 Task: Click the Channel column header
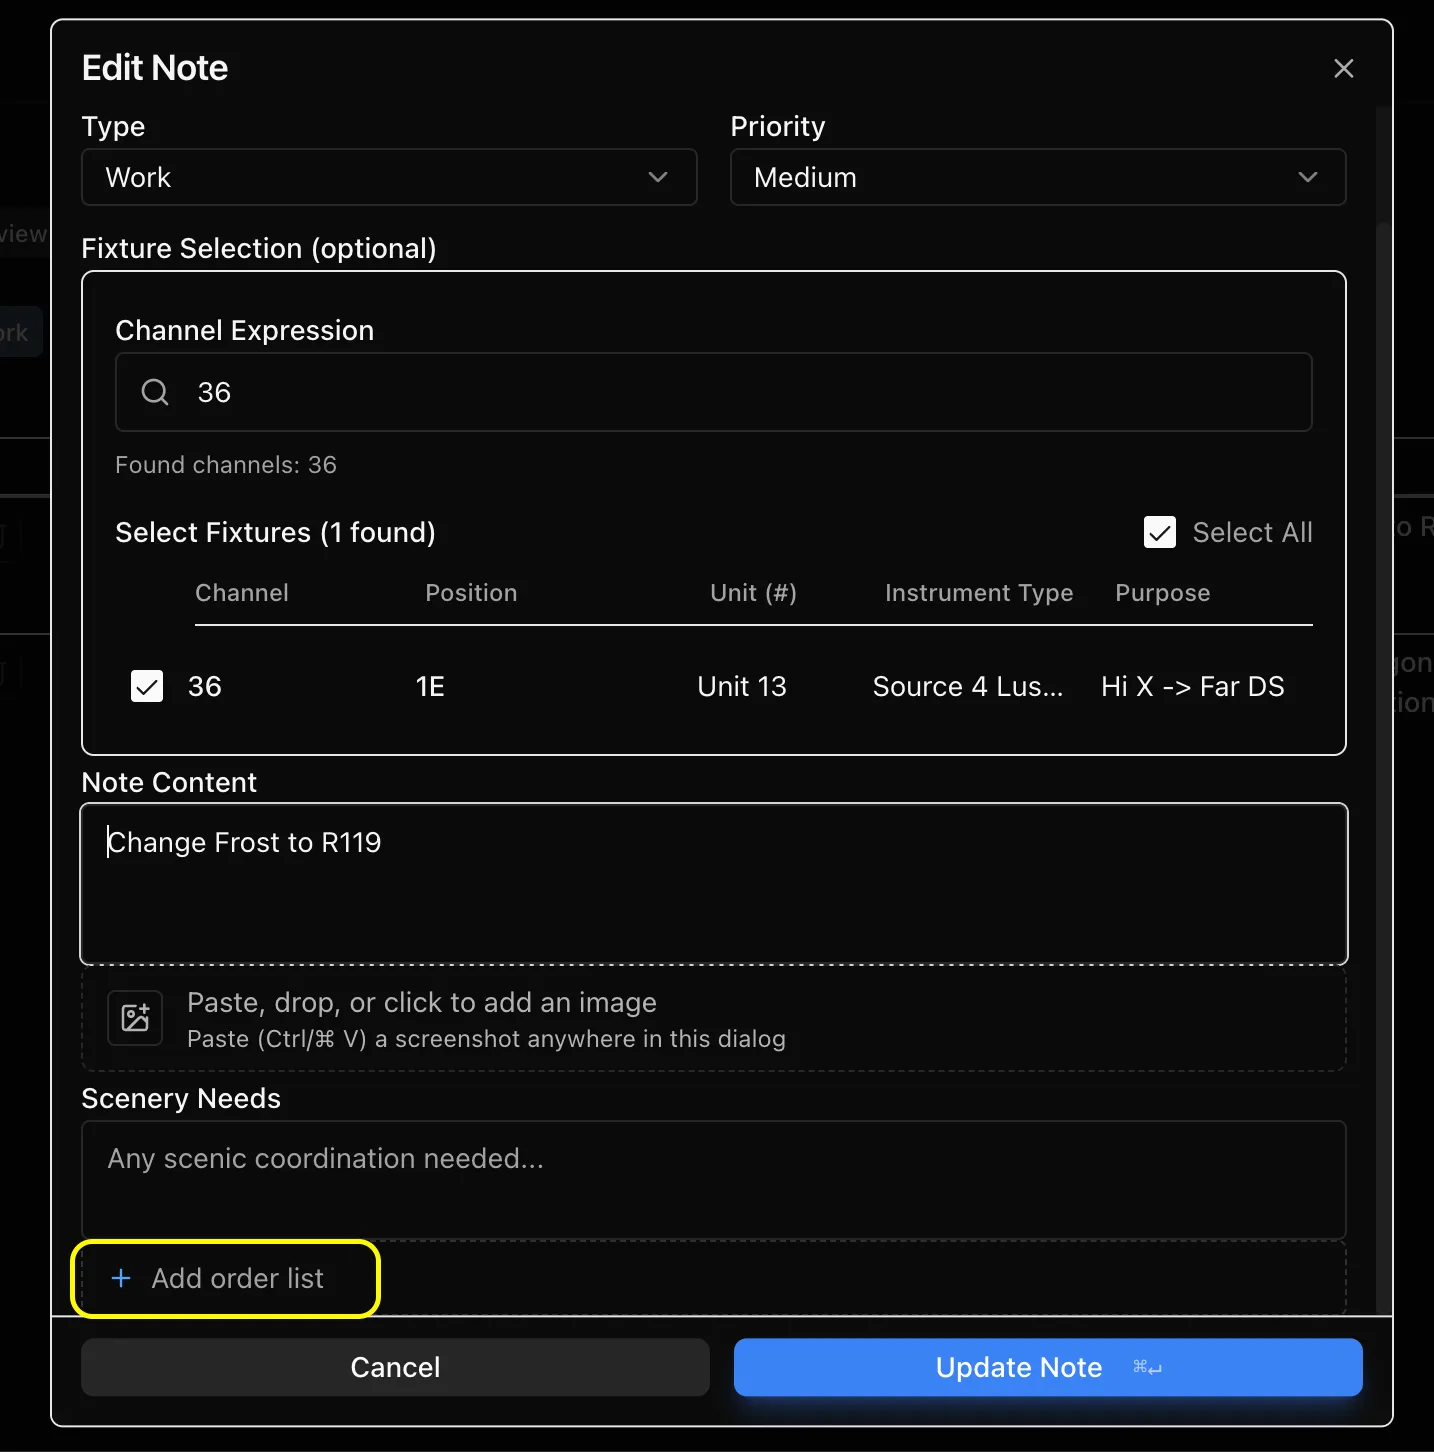coord(242,593)
